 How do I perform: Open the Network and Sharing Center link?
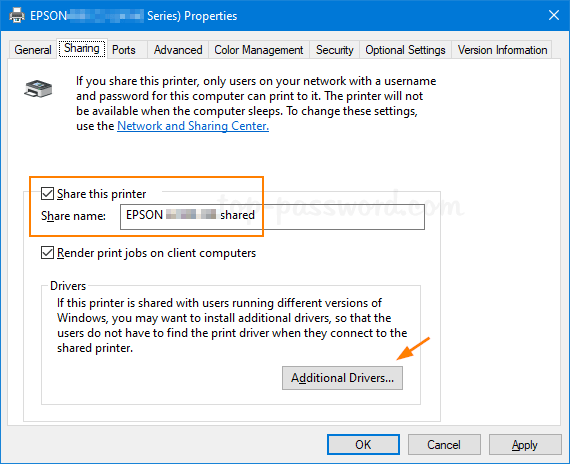193,126
